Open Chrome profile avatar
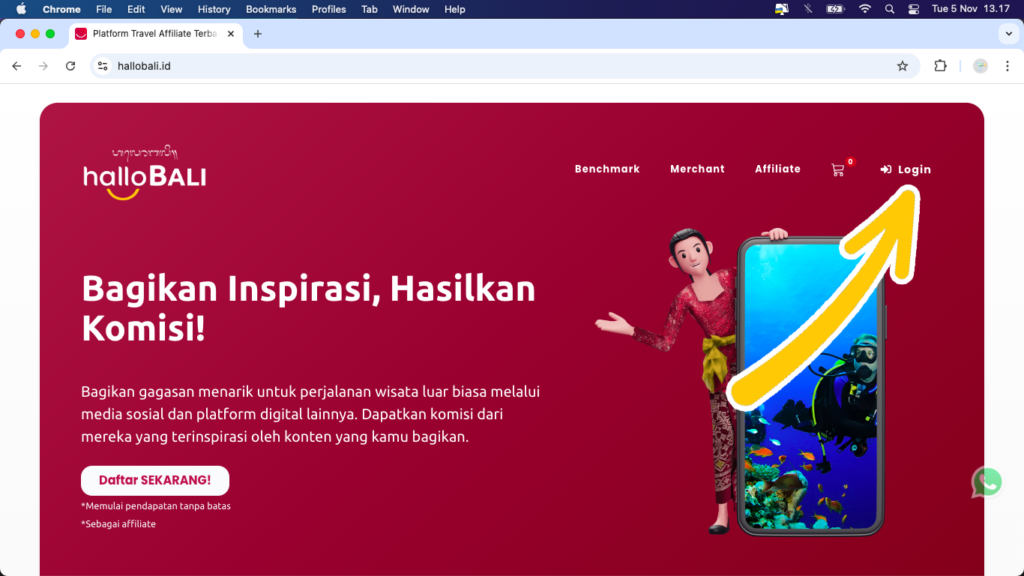Image resolution: width=1024 pixels, height=576 pixels. [x=980, y=66]
